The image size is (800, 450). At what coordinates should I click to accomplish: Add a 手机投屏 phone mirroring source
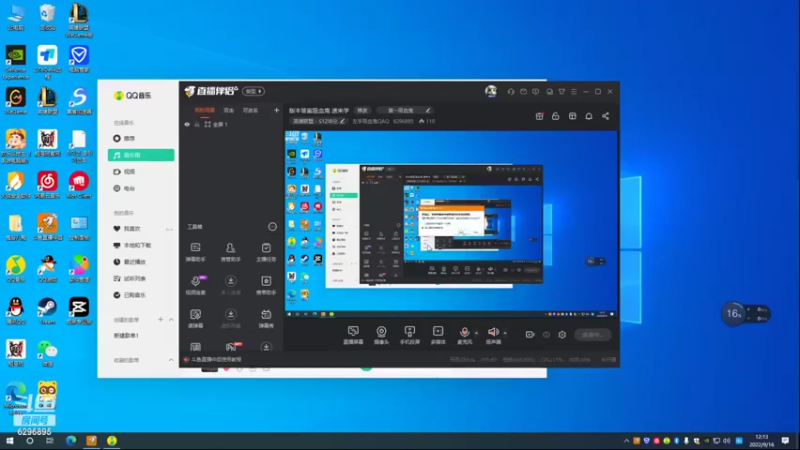(x=410, y=335)
